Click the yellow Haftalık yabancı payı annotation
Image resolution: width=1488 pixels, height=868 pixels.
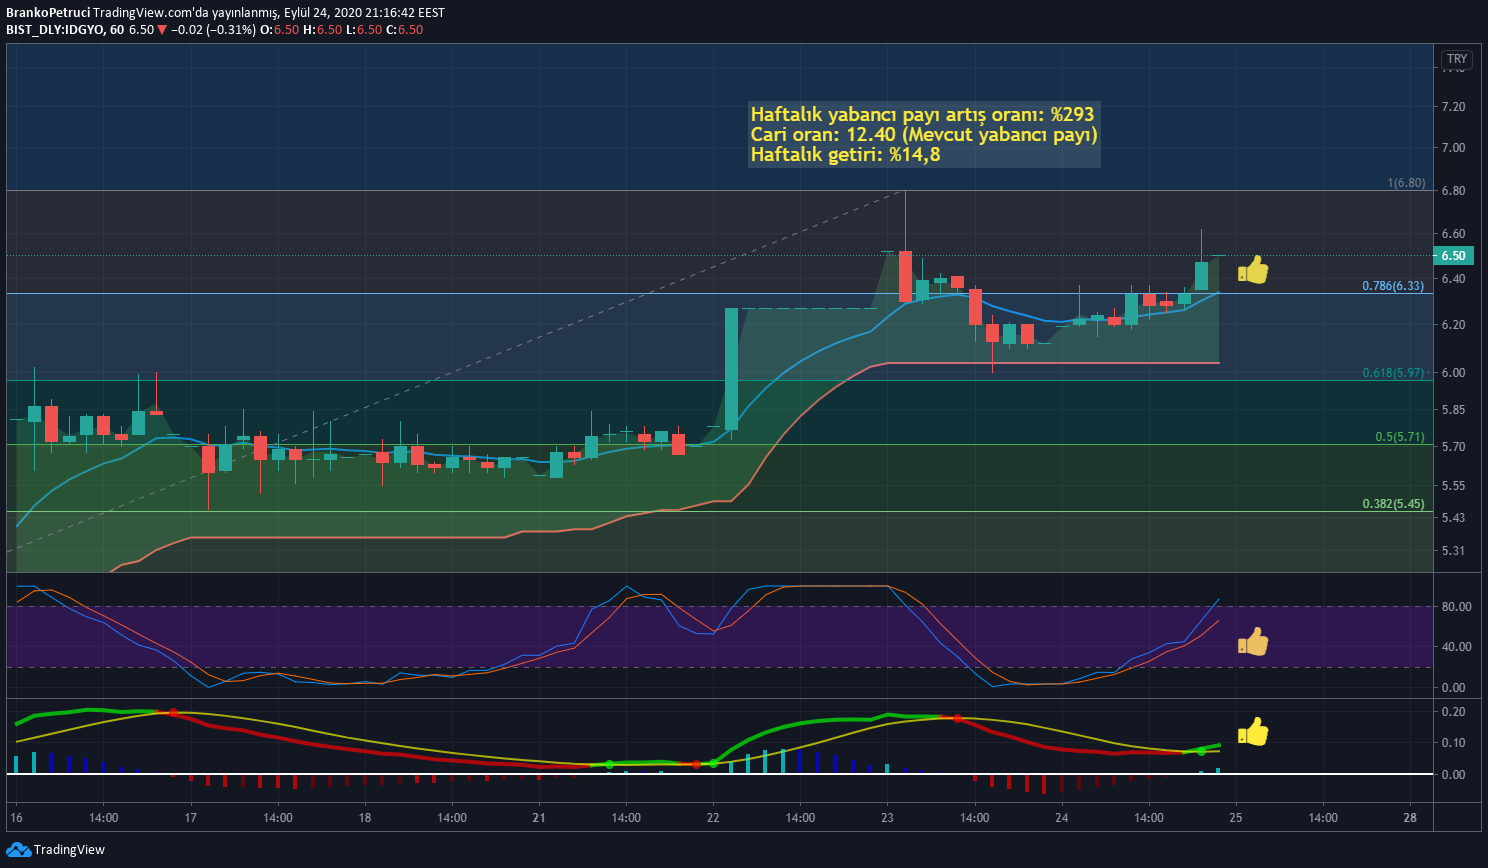tap(924, 134)
